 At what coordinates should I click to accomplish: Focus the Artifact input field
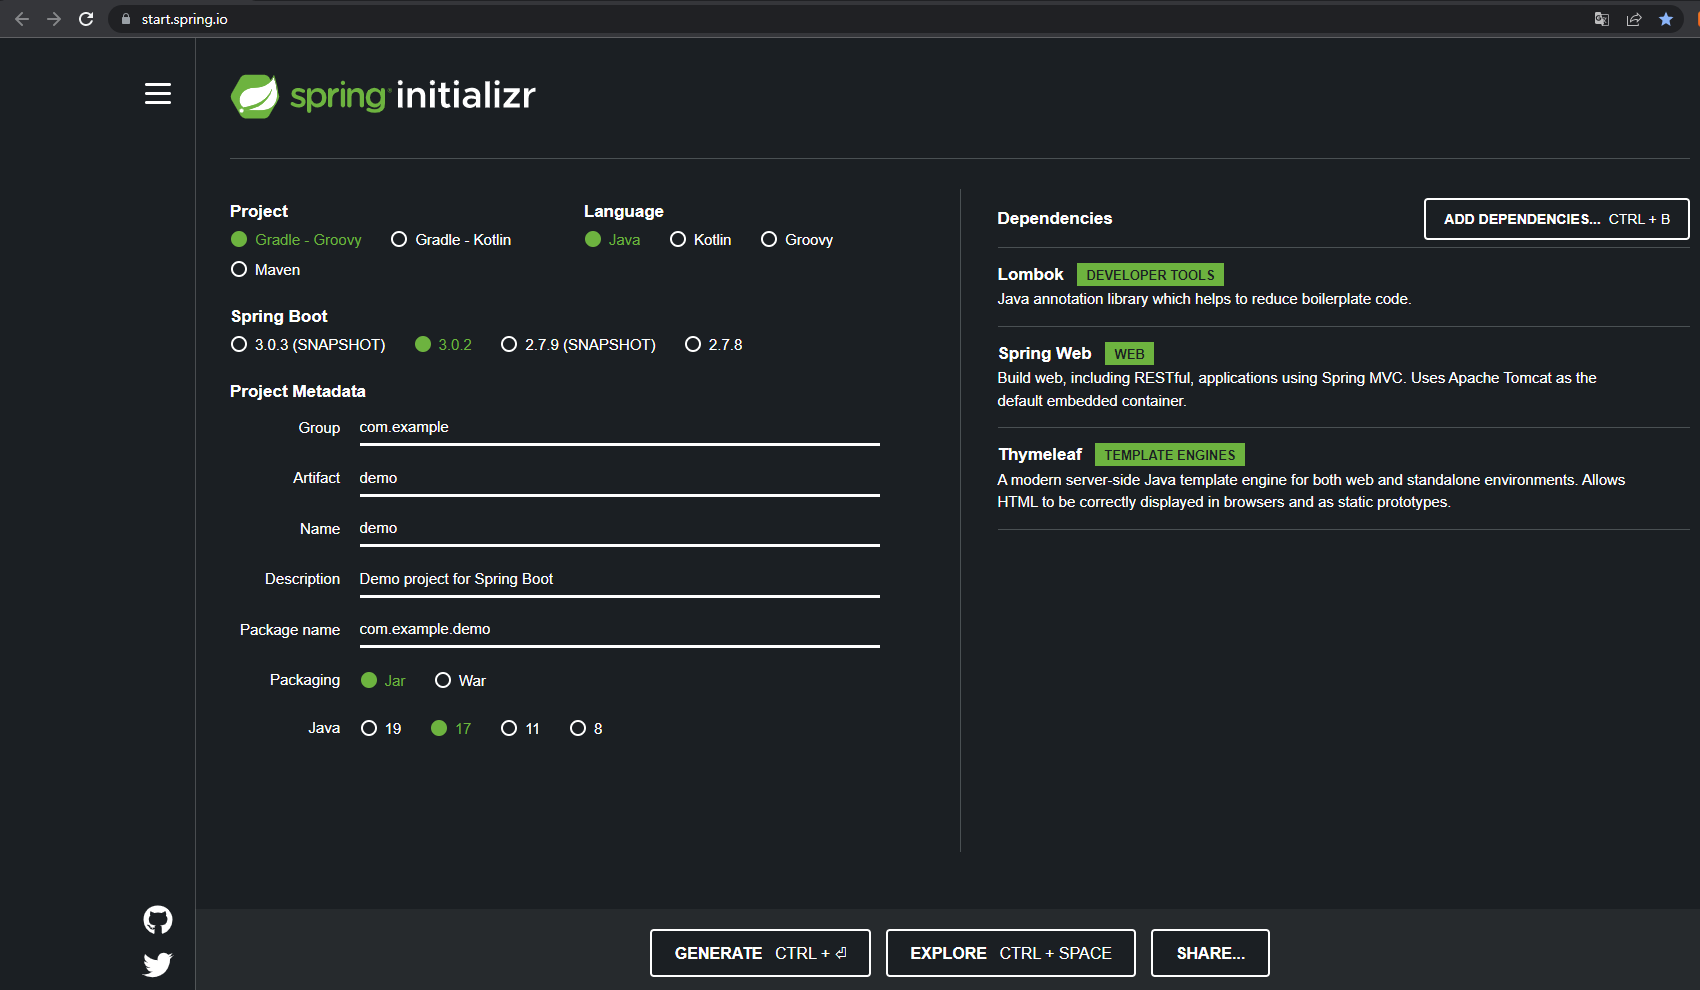[x=620, y=479]
